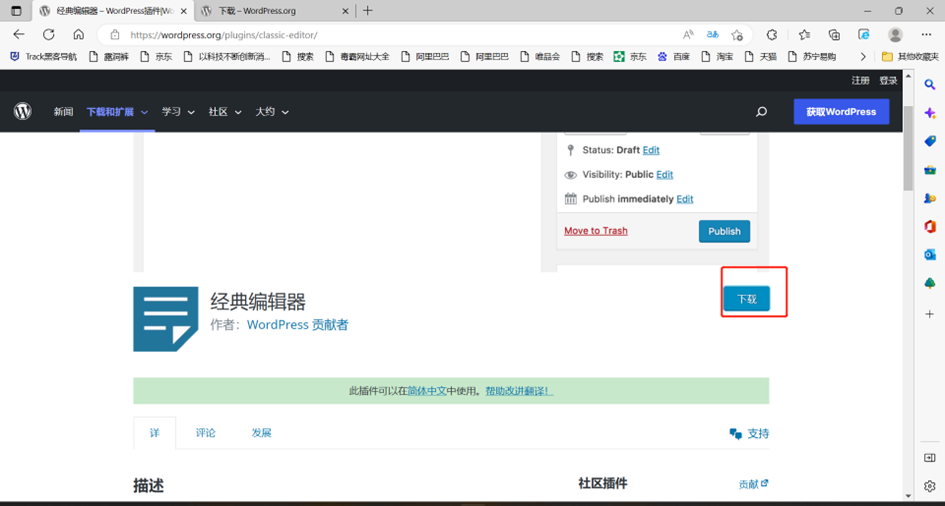
Task: Open the Outlook sidebar icon
Action: (930, 255)
